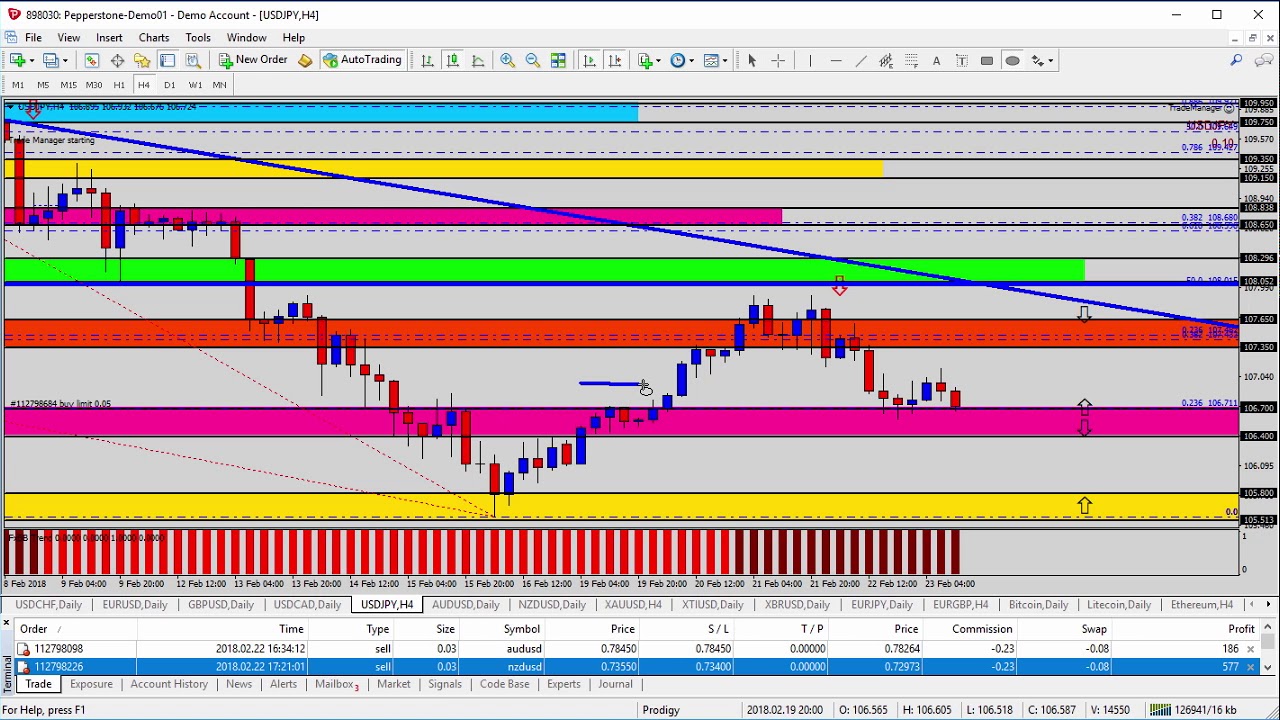
Task: Open the Market Watch window icon
Action: click(x=91, y=60)
